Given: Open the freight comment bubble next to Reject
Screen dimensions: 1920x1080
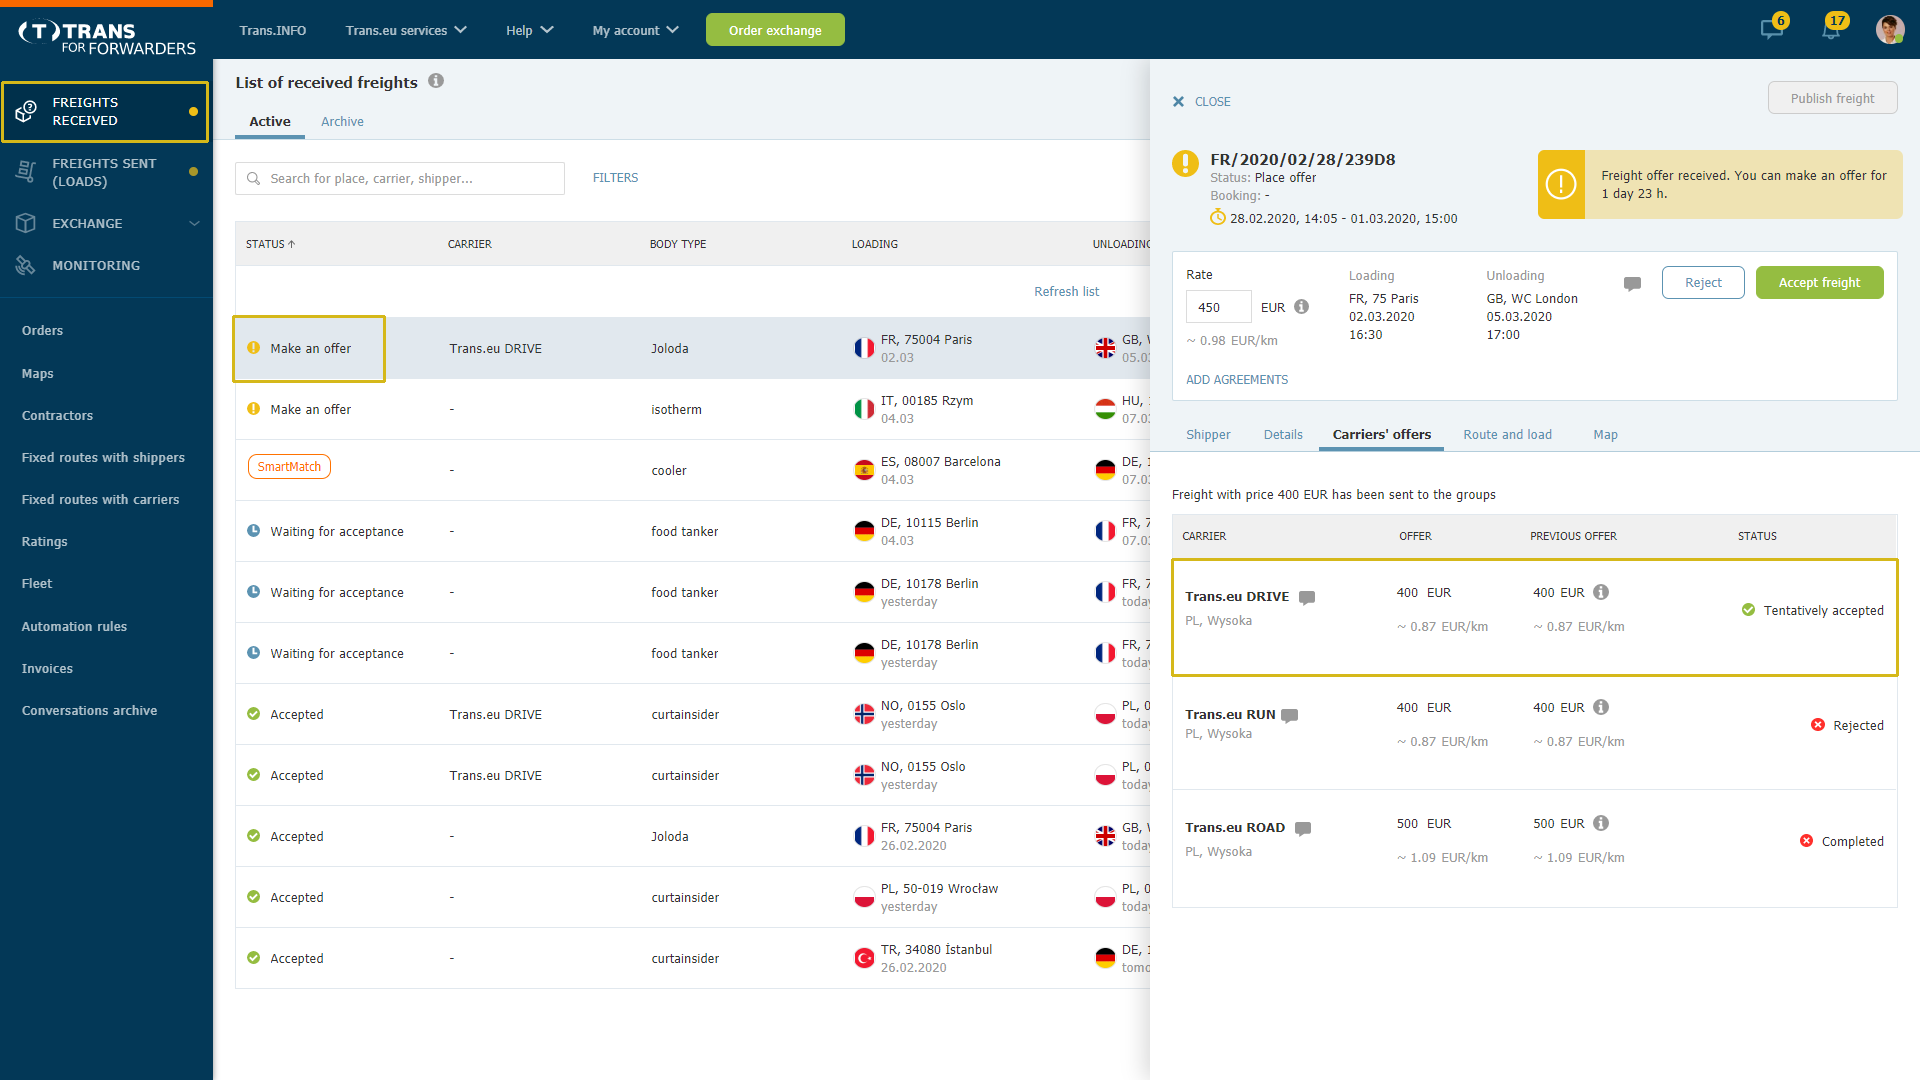Looking at the screenshot, I should point(1632,283).
